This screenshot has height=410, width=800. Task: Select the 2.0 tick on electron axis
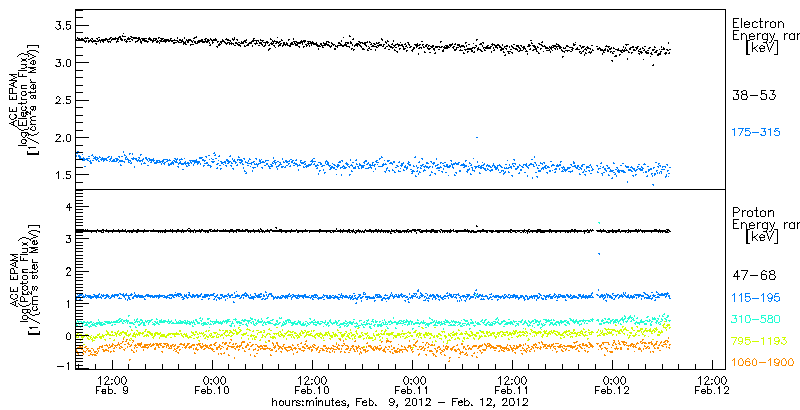(61, 137)
